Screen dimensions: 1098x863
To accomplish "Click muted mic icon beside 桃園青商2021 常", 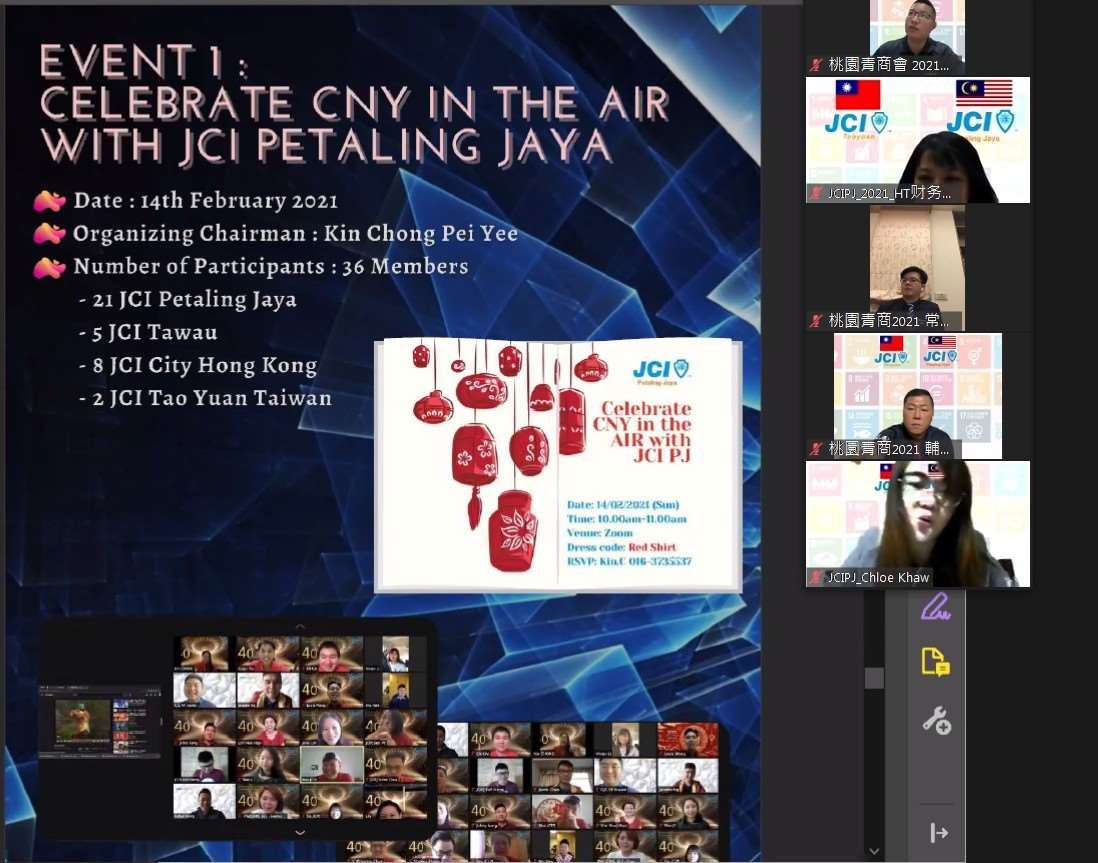I will pos(816,321).
